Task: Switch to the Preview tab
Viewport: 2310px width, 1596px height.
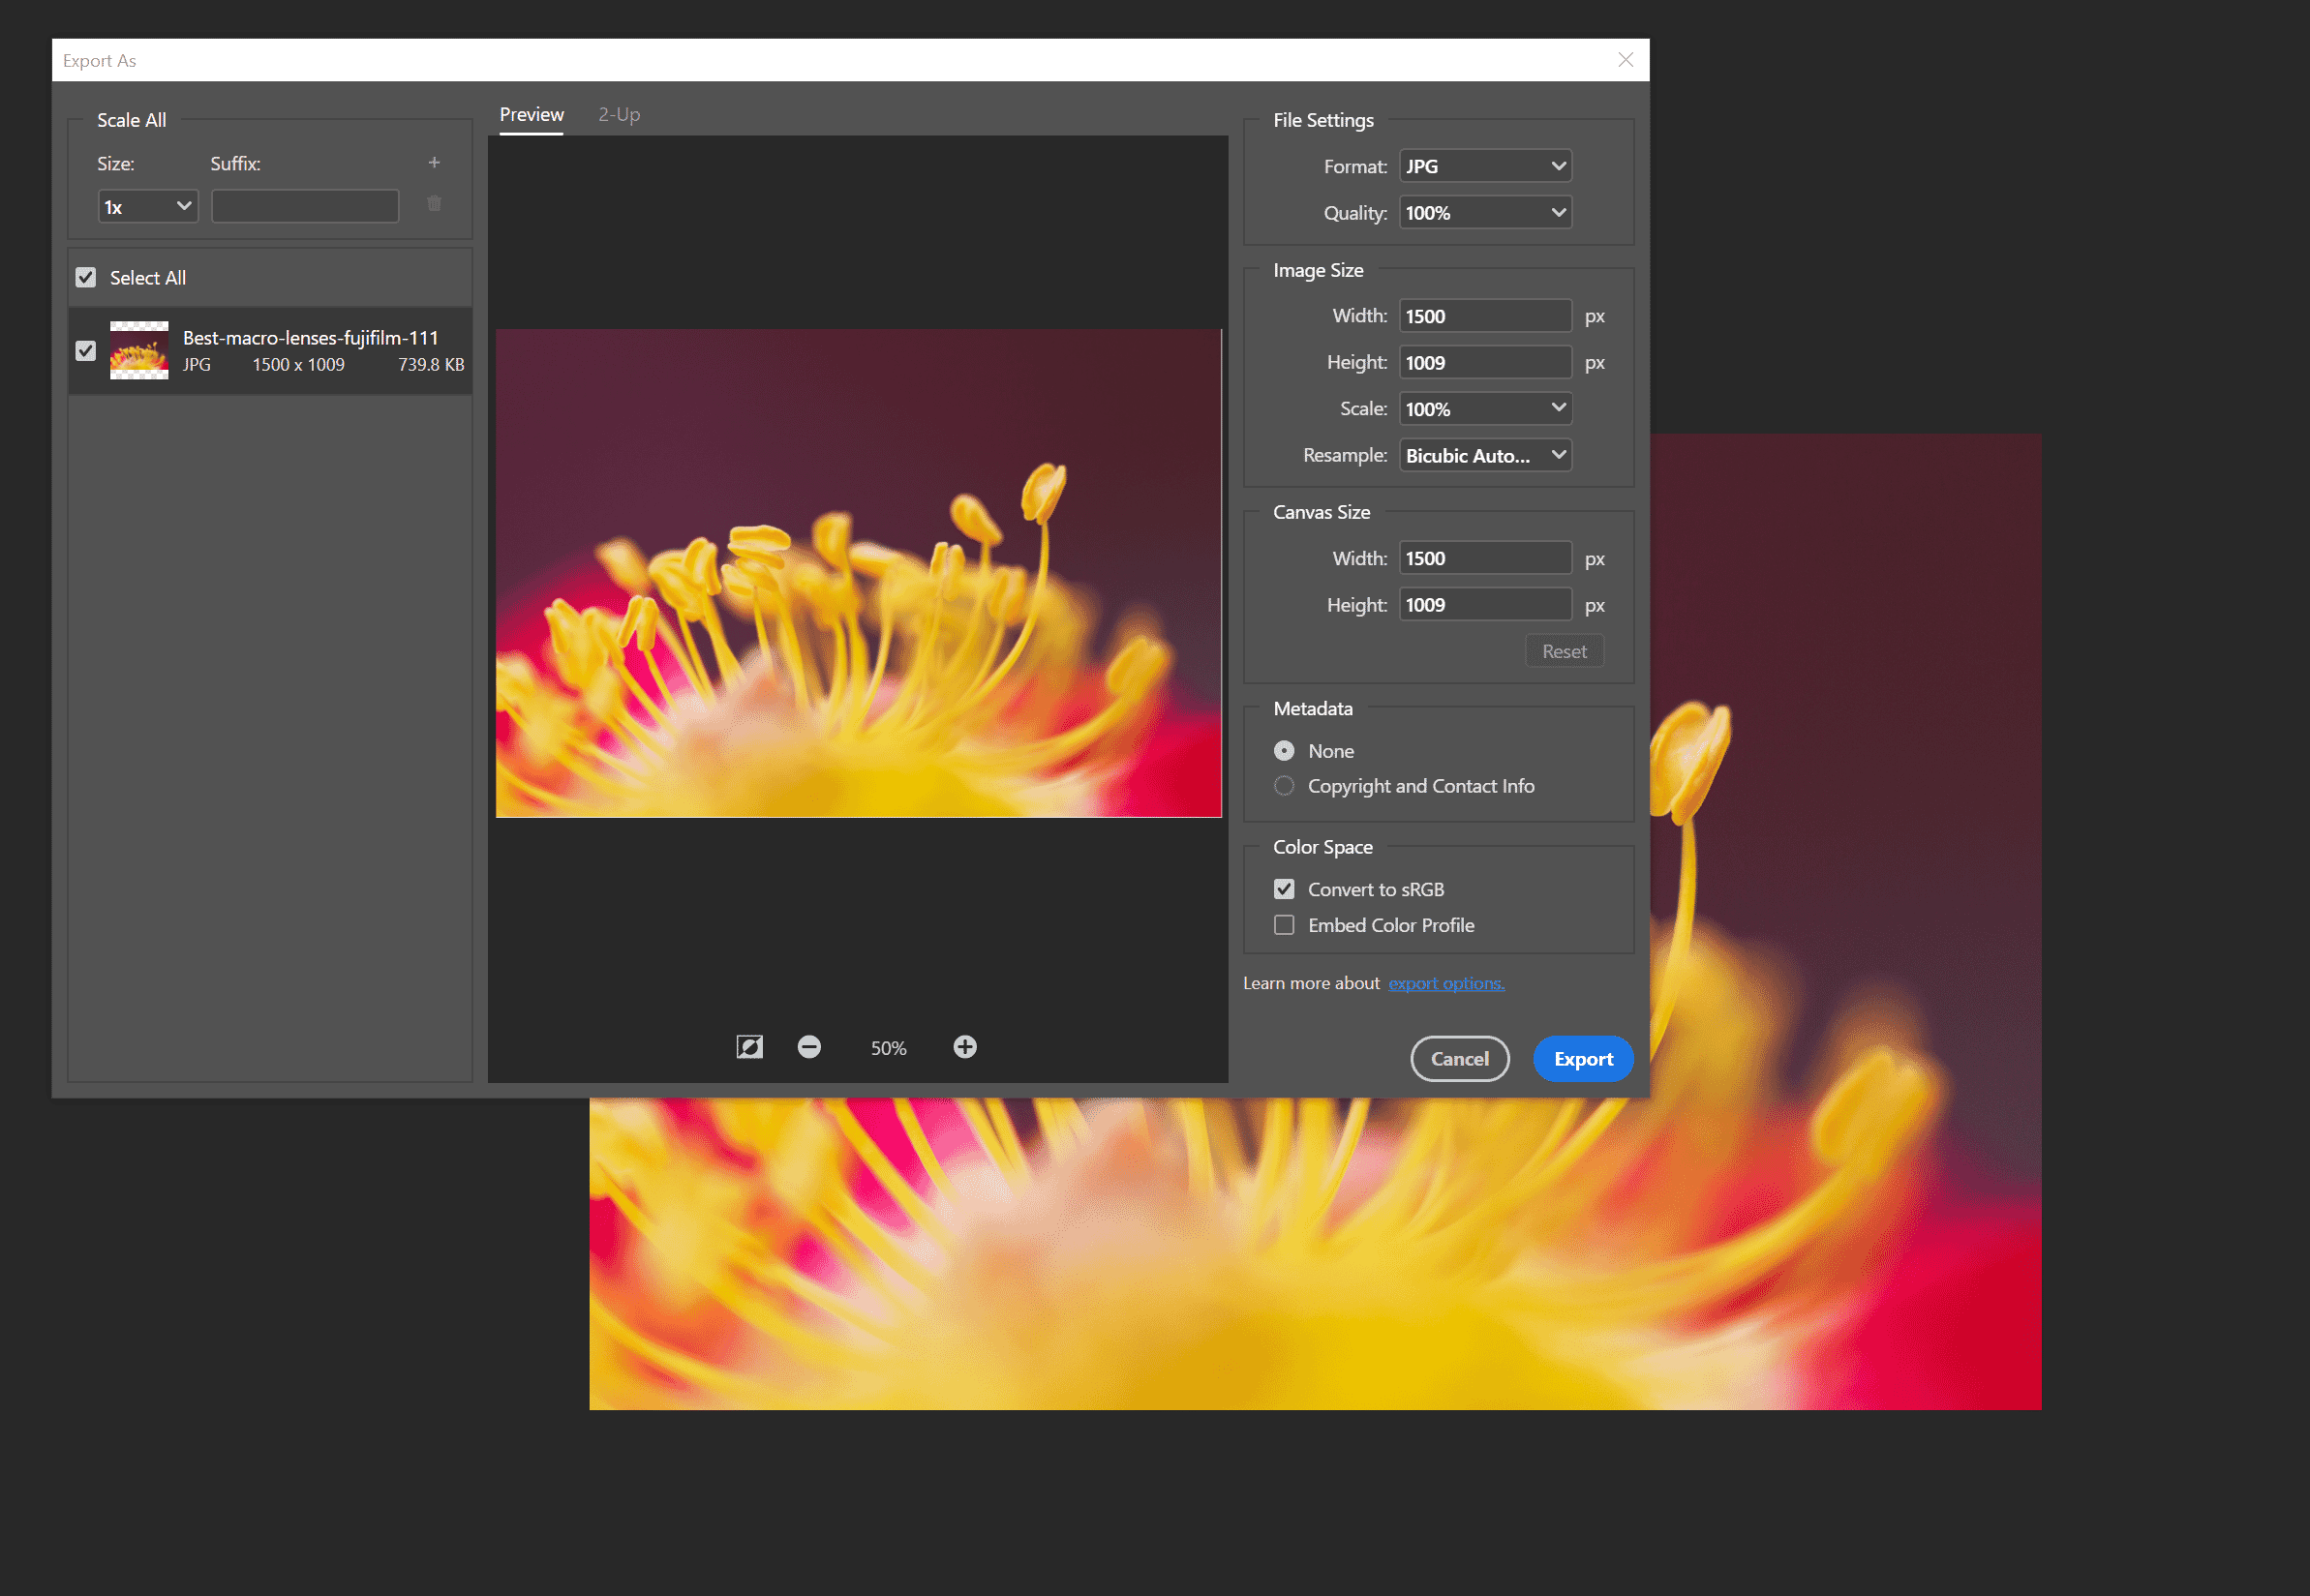Action: click(x=531, y=114)
